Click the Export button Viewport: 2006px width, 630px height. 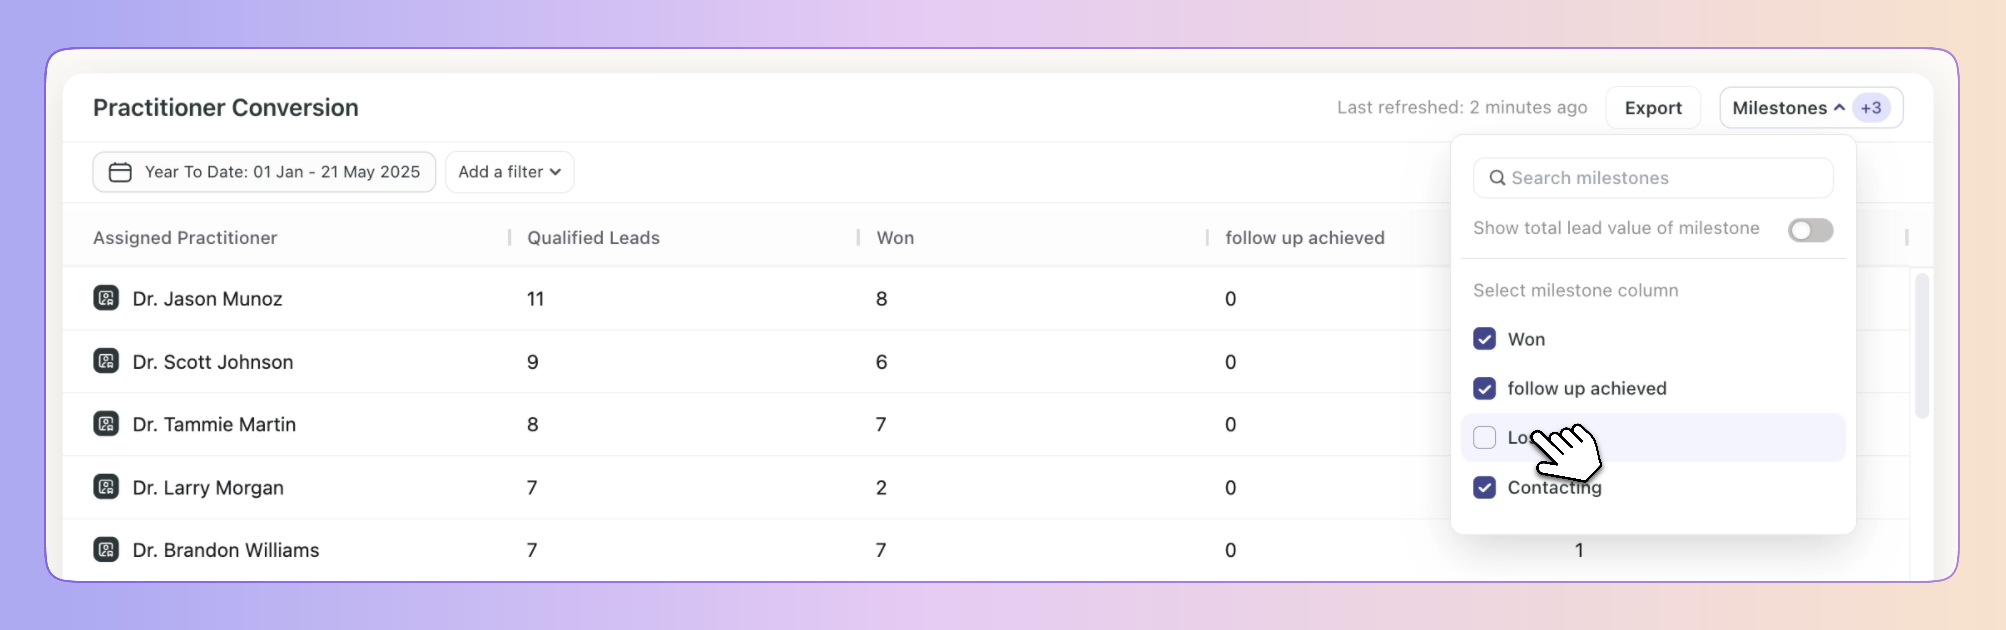[1653, 108]
